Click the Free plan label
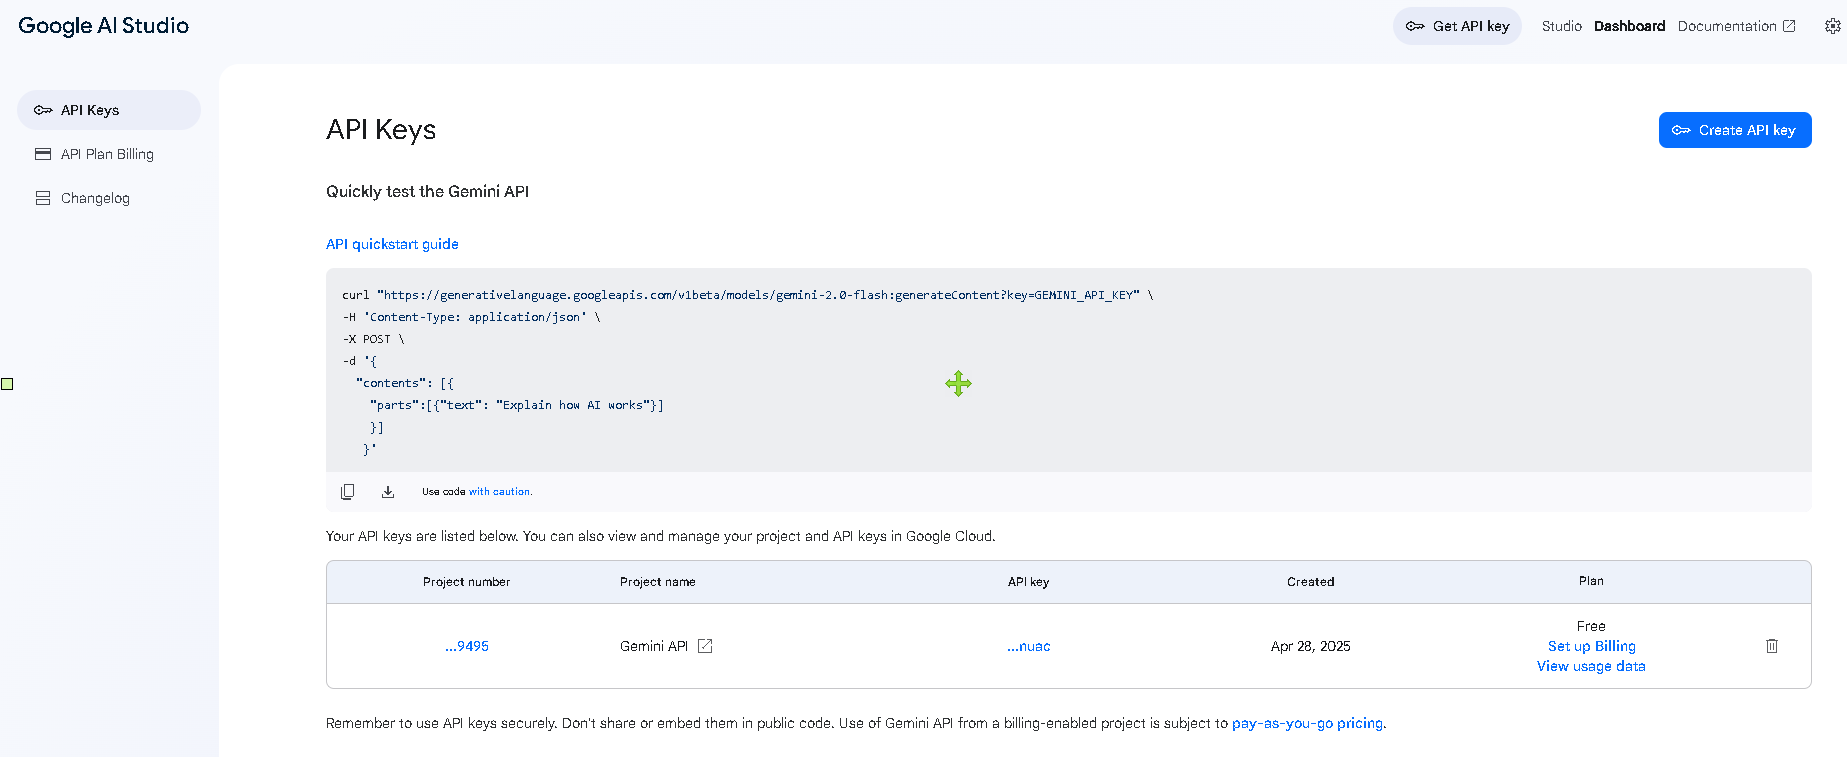Image resolution: width=1847 pixels, height=757 pixels. [1591, 626]
